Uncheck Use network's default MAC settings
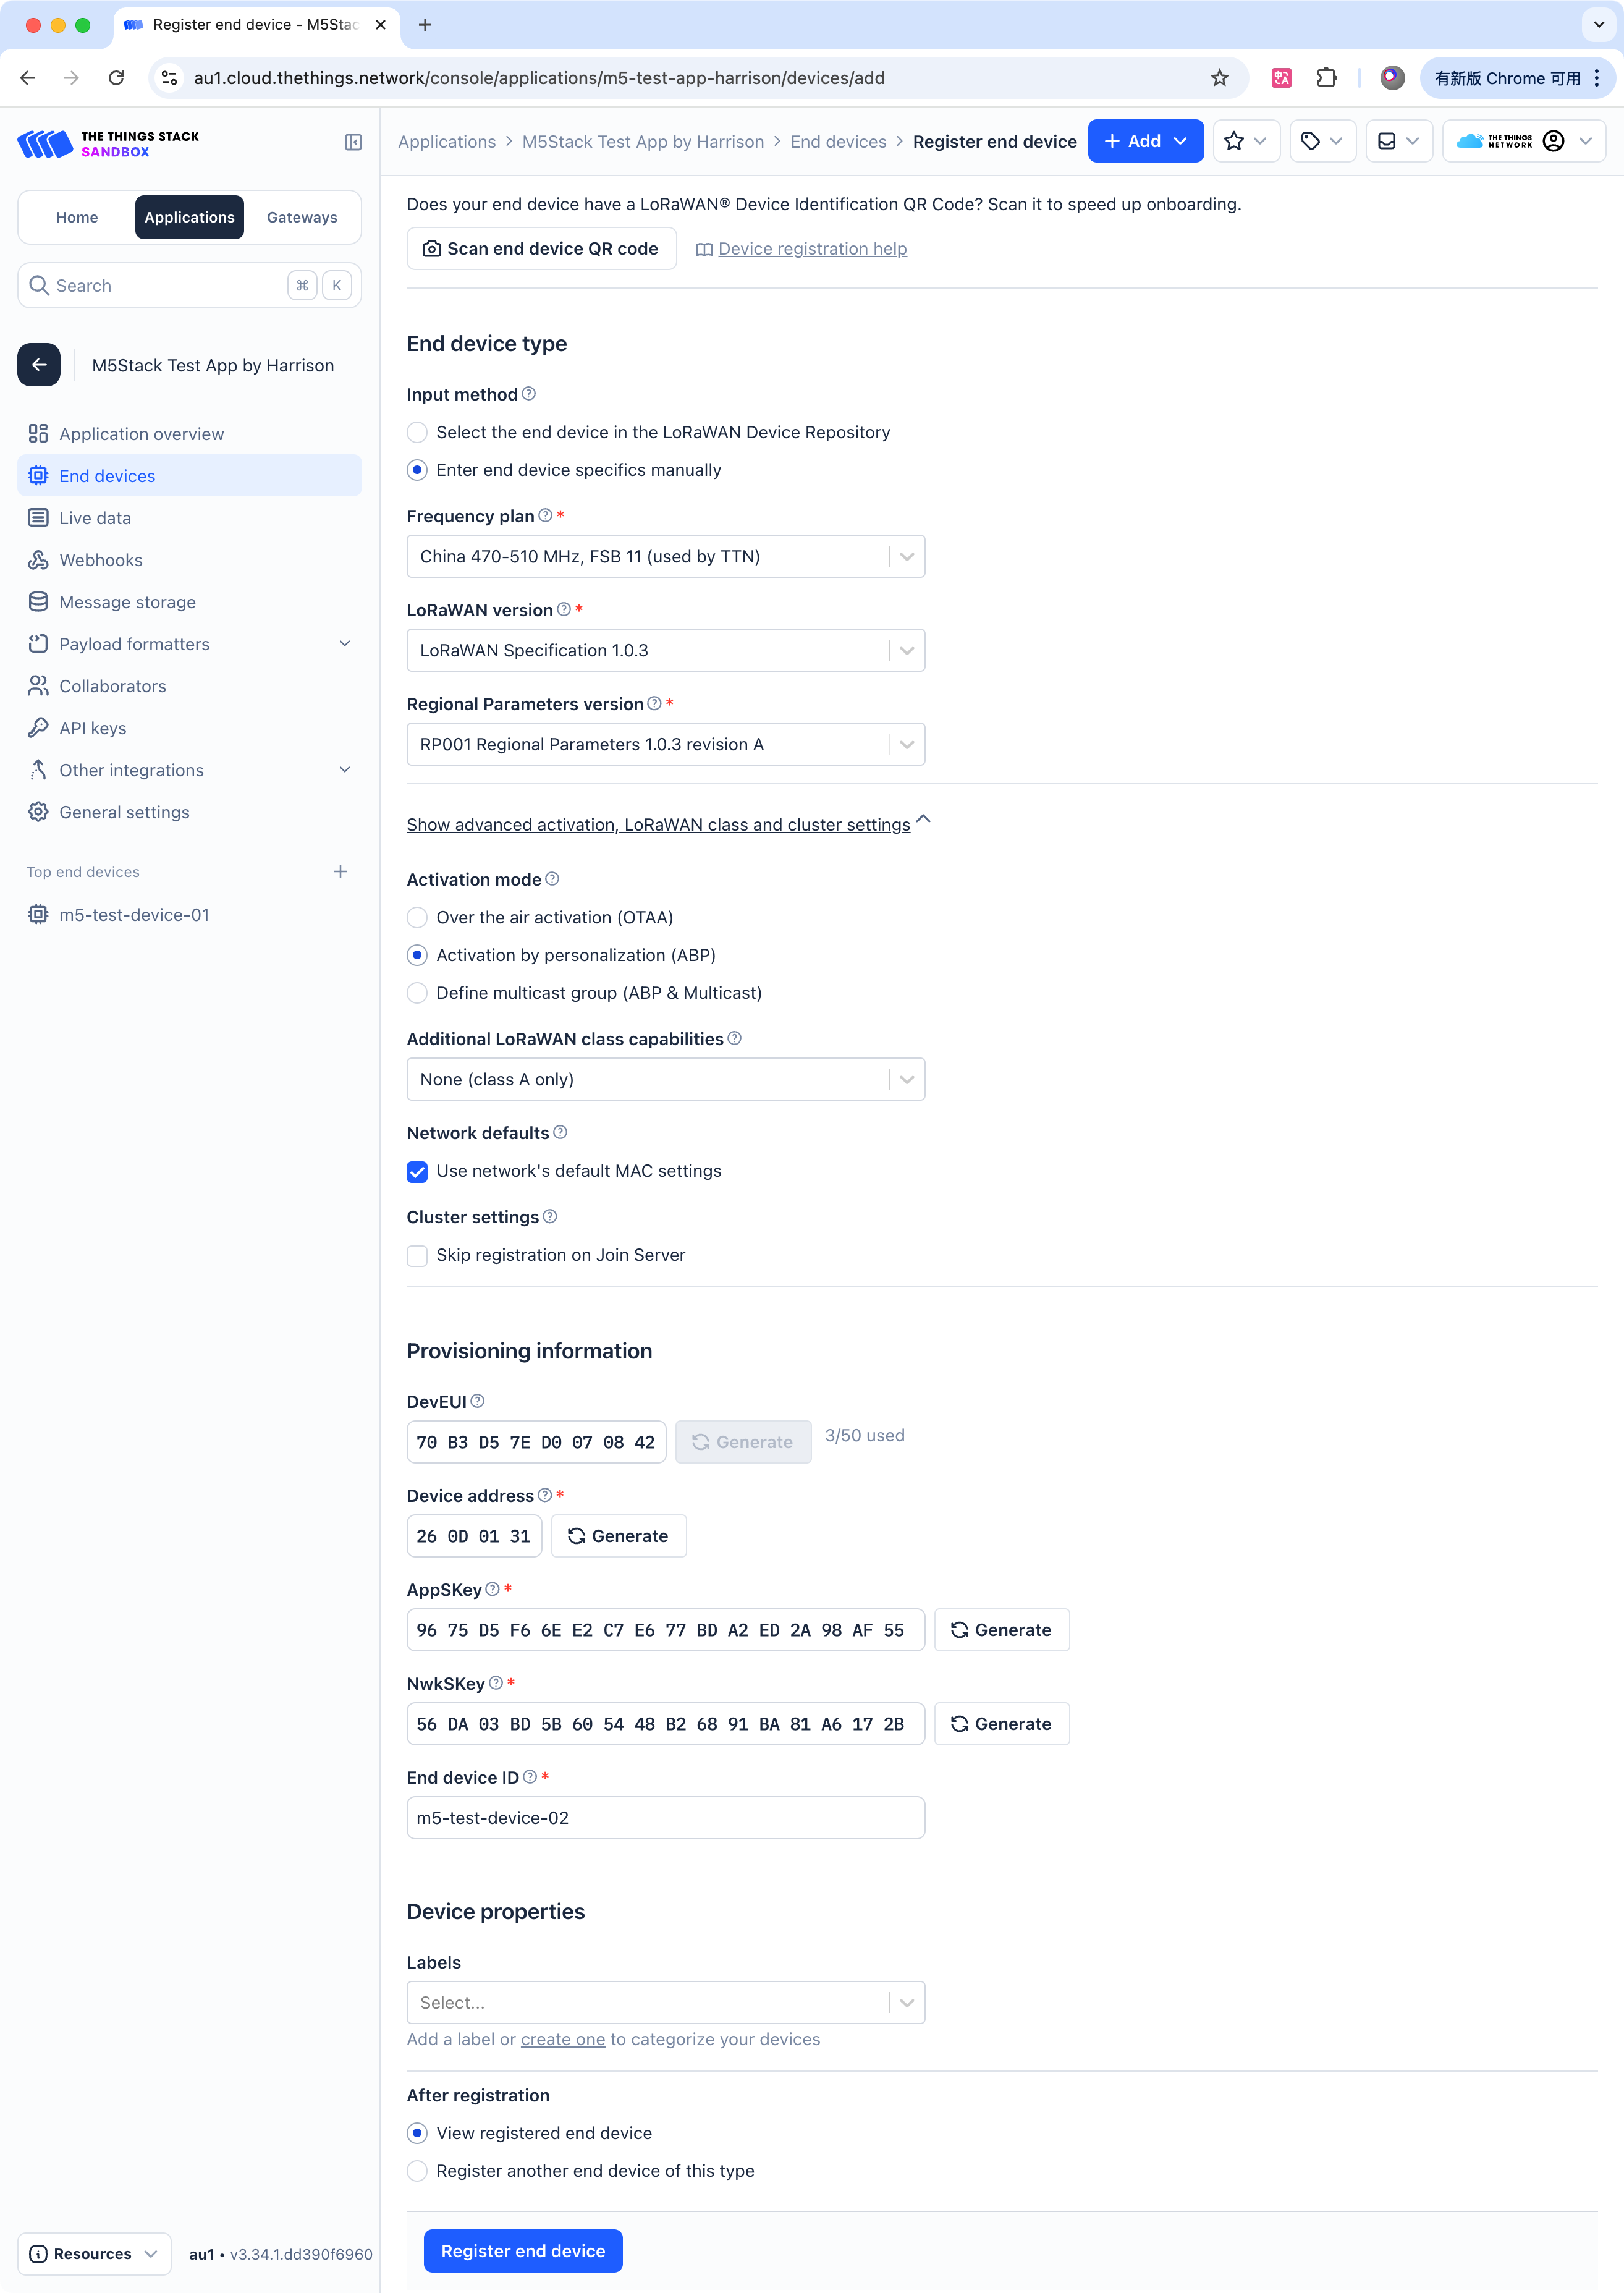The image size is (1624, 2293). pyautogui.click(x=417, y=1172)
